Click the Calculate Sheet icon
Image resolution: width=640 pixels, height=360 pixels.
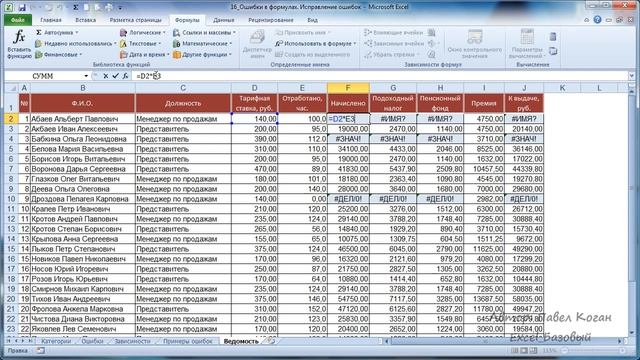[553, 51]
